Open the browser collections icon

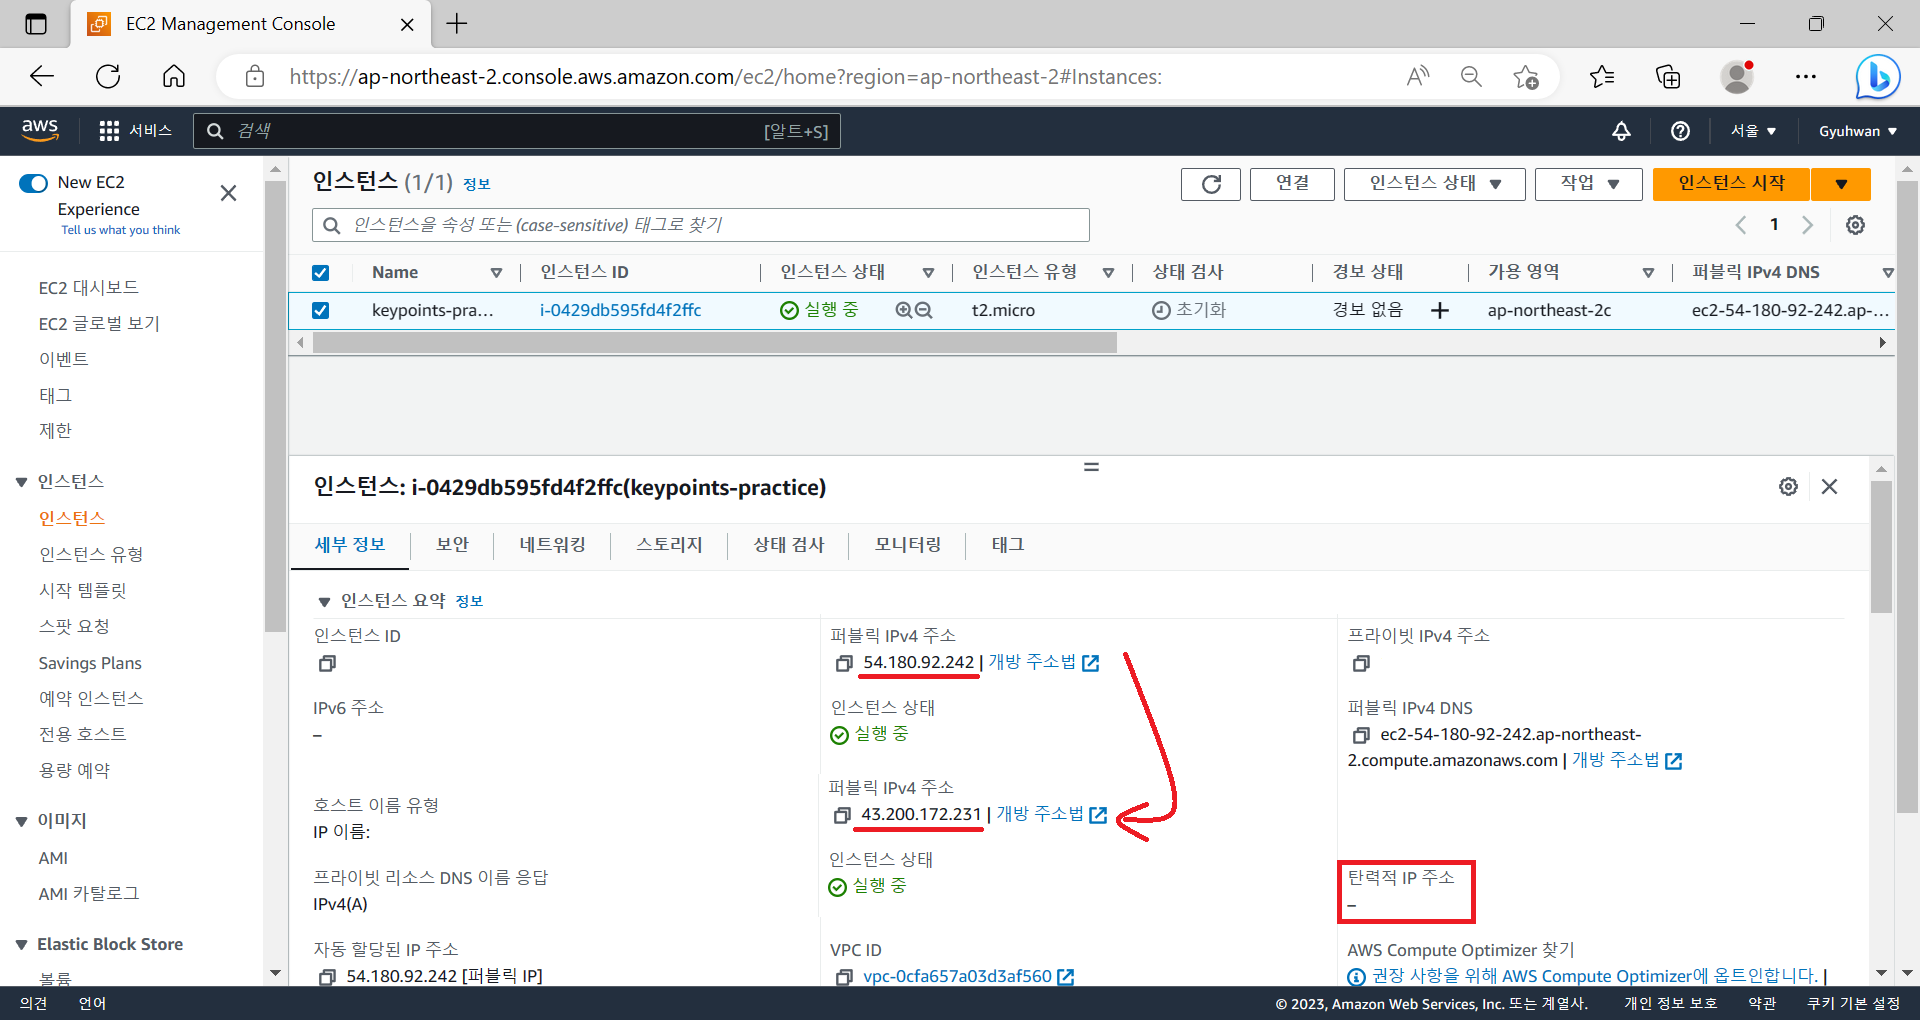(x=1668, y=76)
